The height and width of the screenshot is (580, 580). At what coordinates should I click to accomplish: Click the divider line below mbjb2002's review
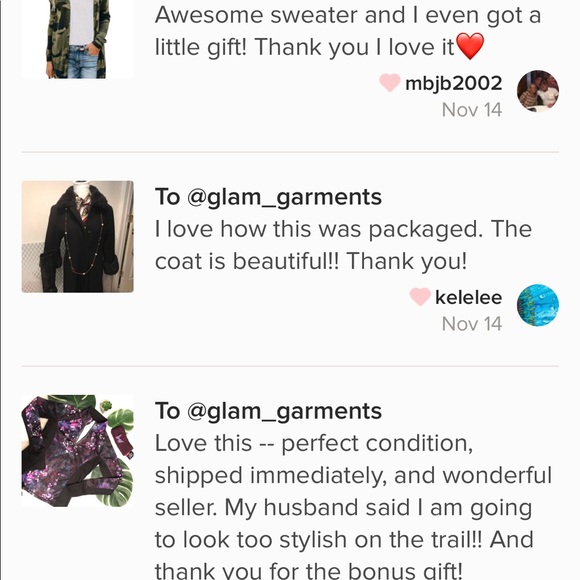(x=290, y=152)
